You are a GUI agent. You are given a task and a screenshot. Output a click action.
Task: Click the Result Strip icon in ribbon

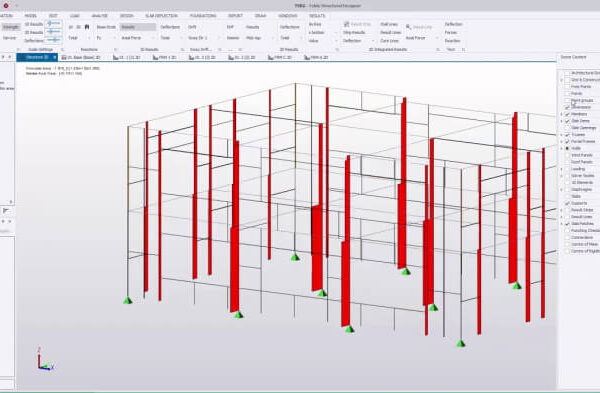click(x=347, y=24)
